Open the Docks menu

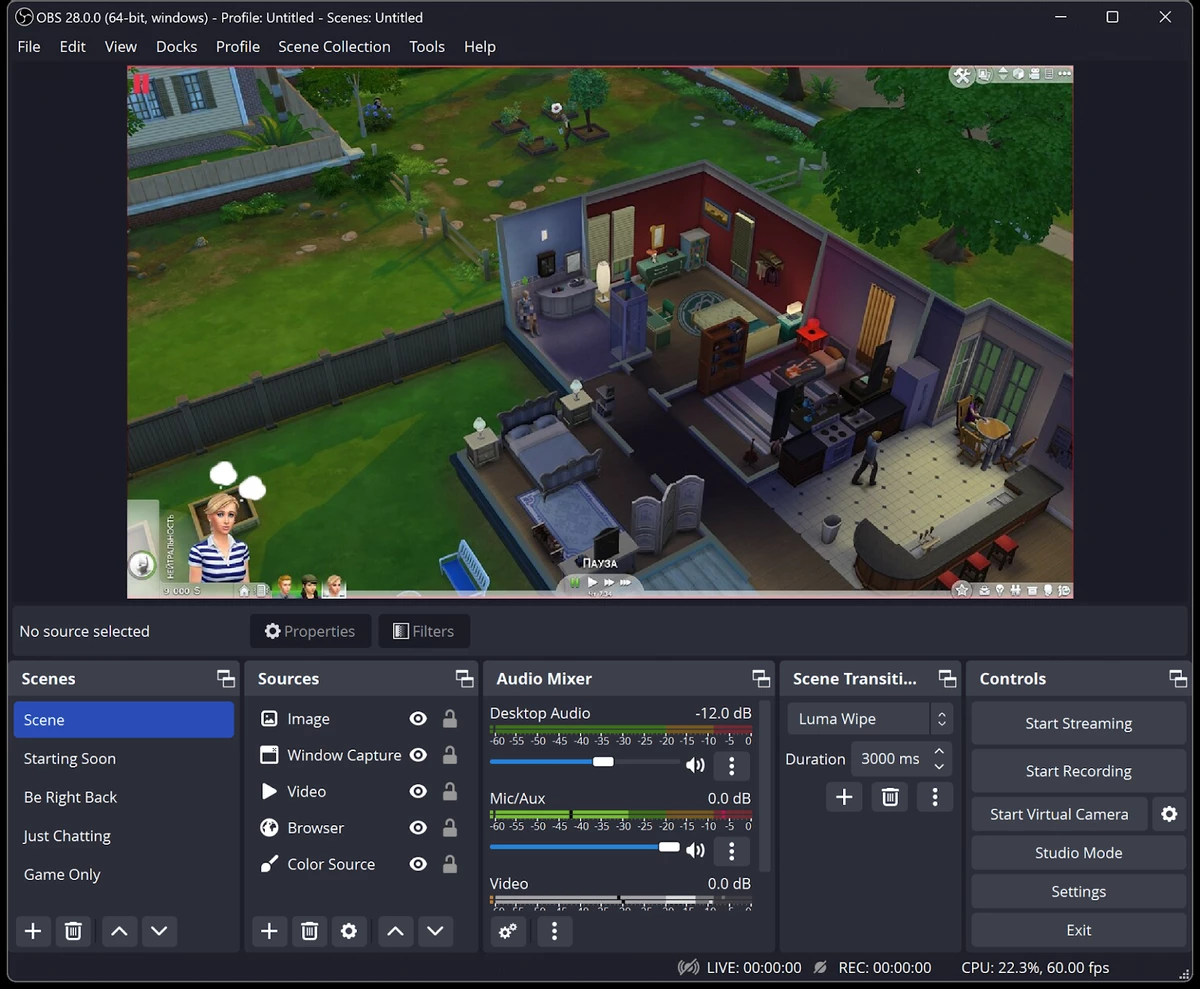(176, 46)
